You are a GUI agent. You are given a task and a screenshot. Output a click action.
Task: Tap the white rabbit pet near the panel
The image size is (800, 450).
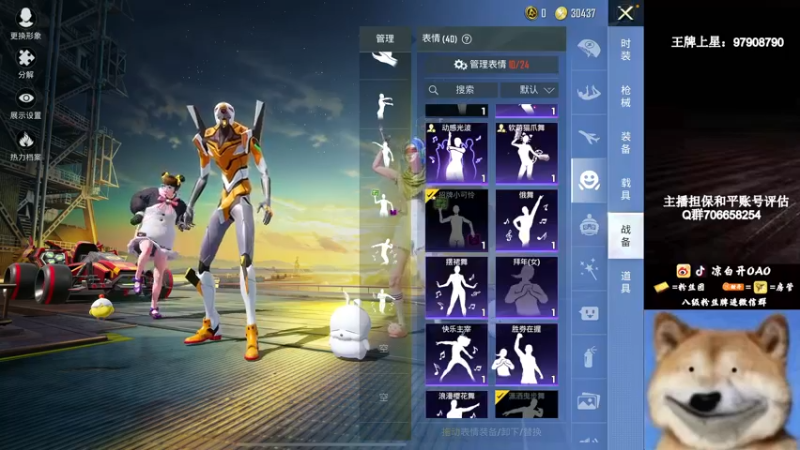tap(349, 329)
